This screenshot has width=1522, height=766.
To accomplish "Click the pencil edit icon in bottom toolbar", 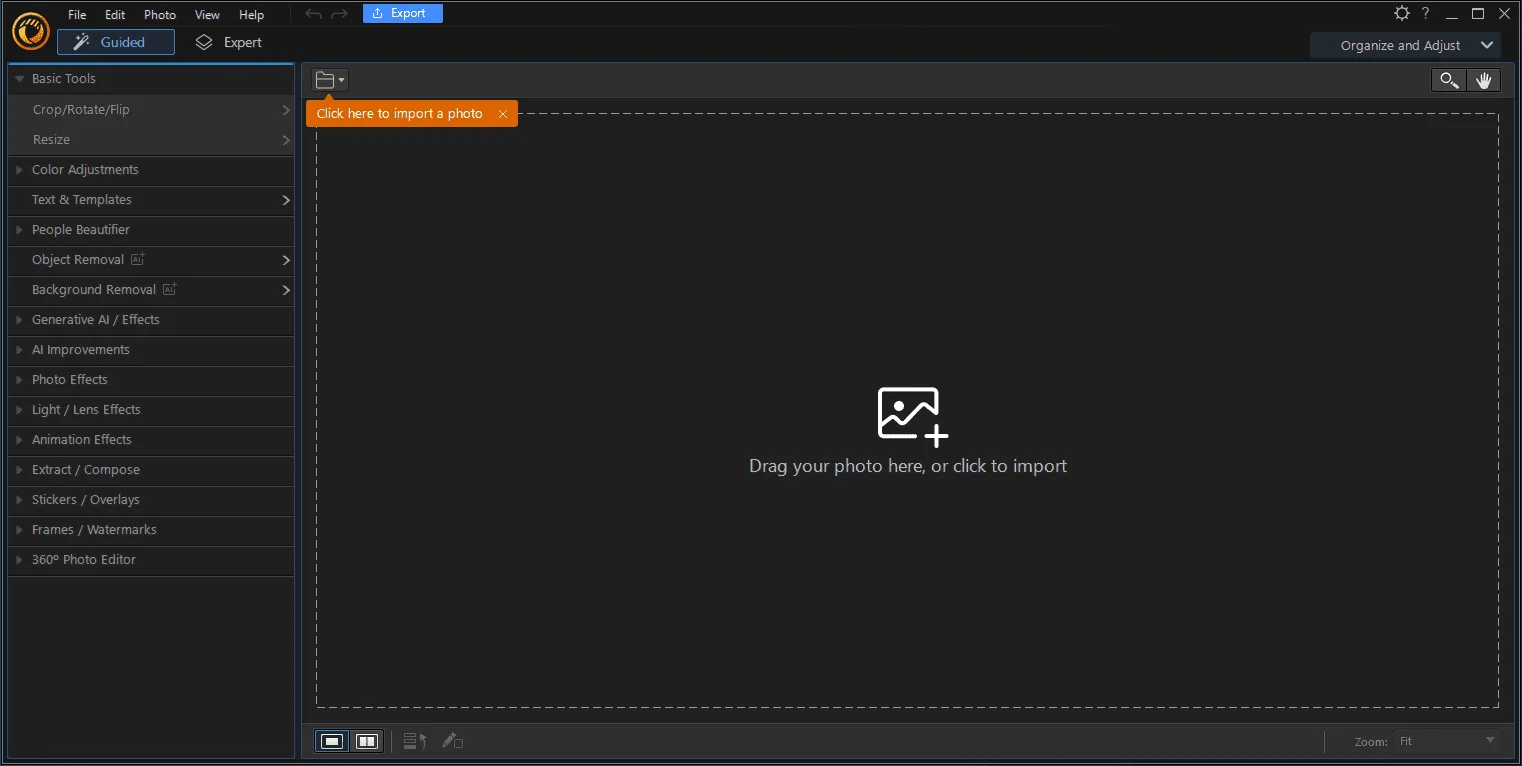I will 452,741.
